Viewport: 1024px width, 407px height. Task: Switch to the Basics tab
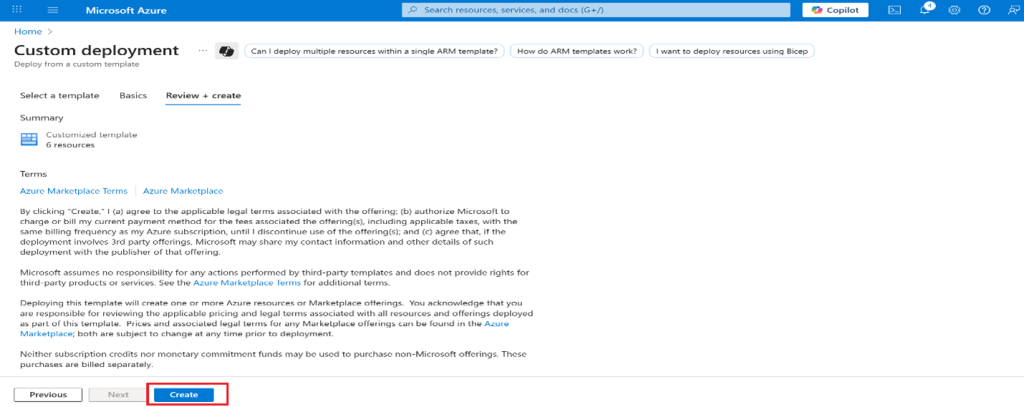pyautogui.click(x=133, y=96)
